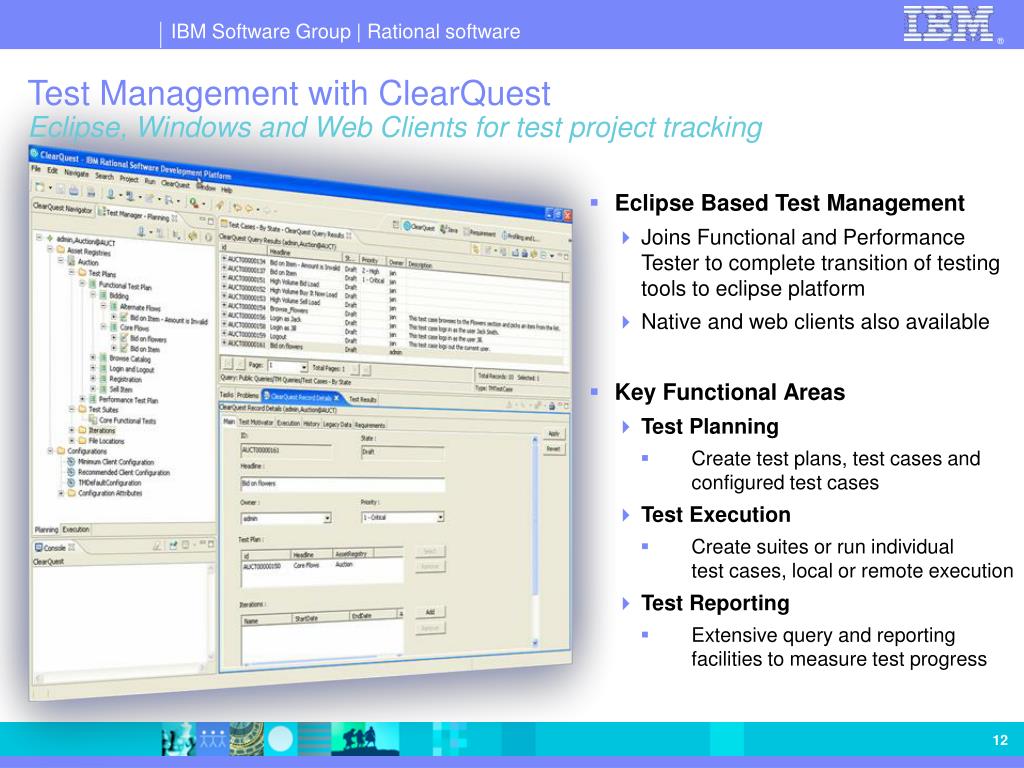Click the ID field showing AUCT00000161
Viewport: 1024px width, 768px height.
[286, 450]
